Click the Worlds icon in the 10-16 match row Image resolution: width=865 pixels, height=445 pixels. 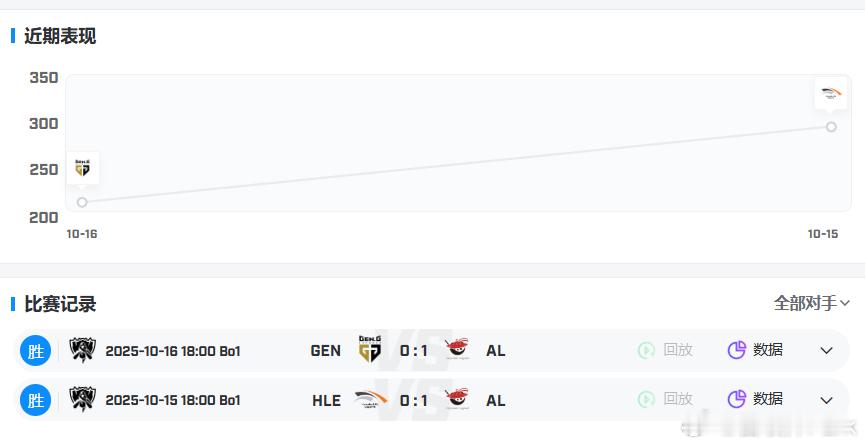point(81,350)
